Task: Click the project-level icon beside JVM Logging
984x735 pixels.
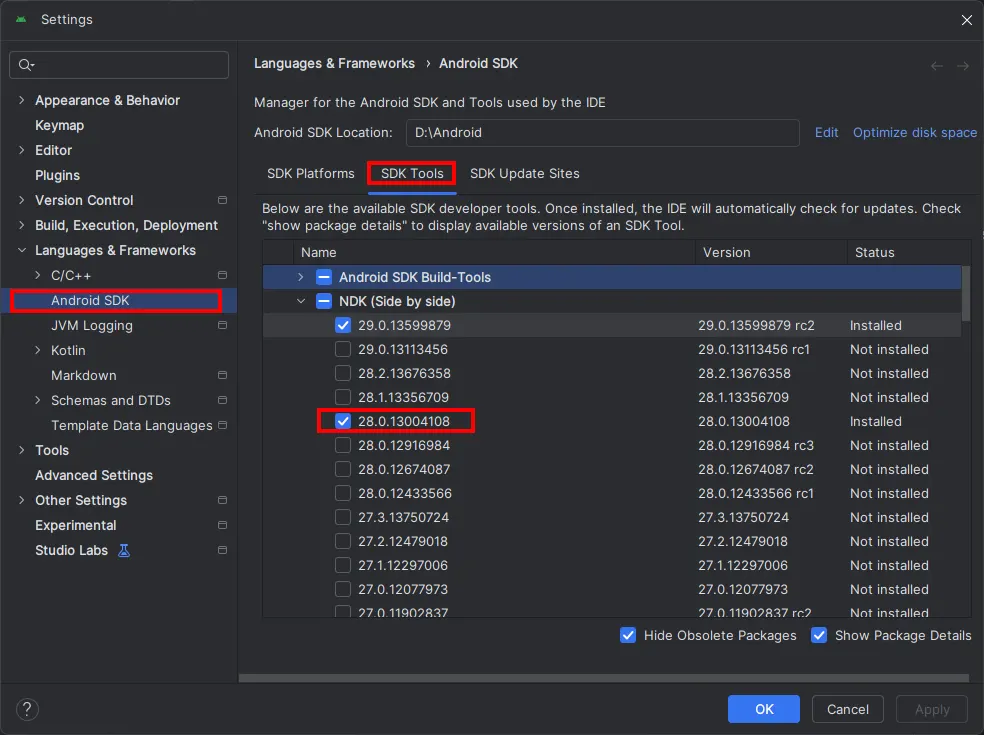Action: (222, 325)
